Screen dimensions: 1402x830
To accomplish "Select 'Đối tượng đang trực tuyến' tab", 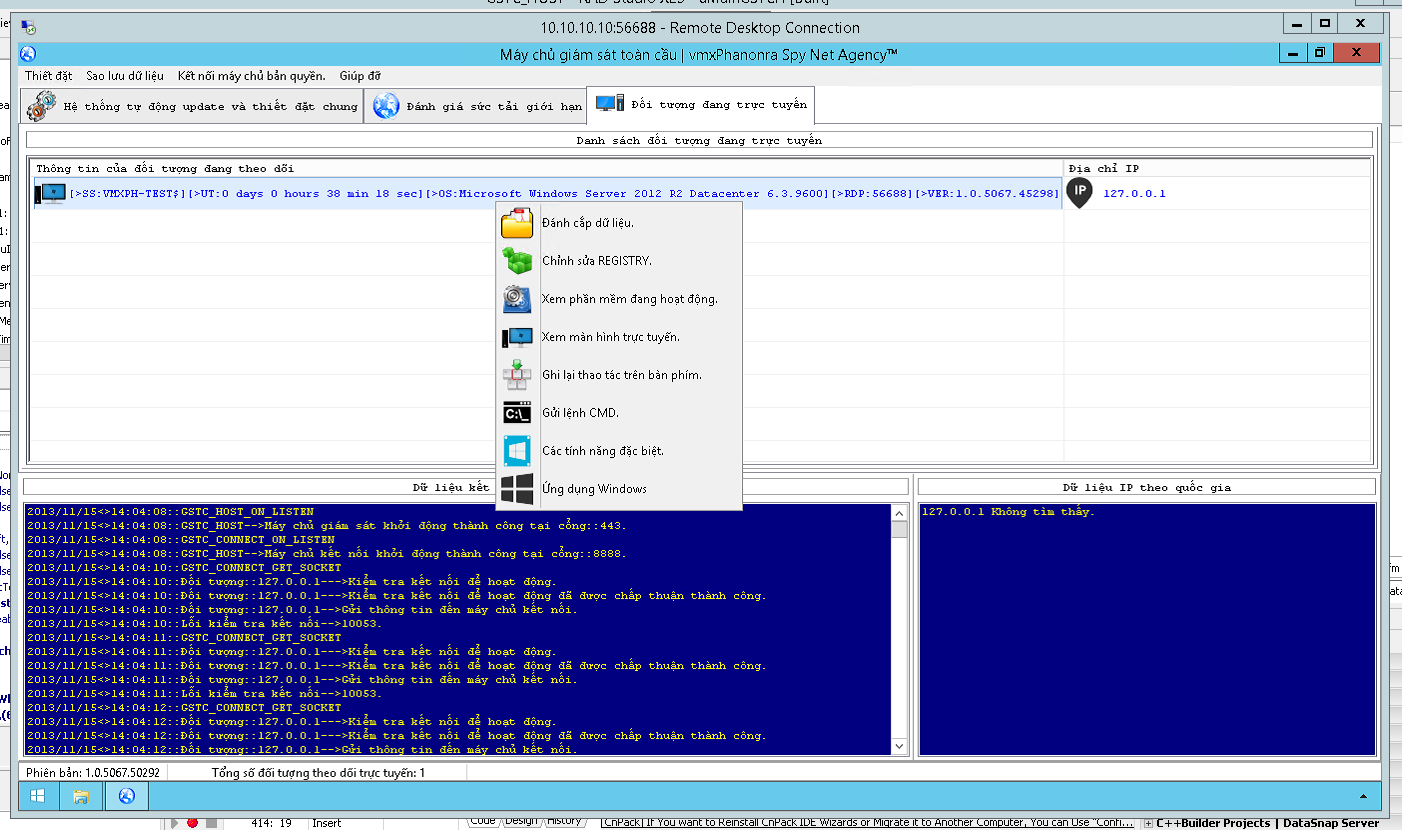I will (x=700, y=104).
